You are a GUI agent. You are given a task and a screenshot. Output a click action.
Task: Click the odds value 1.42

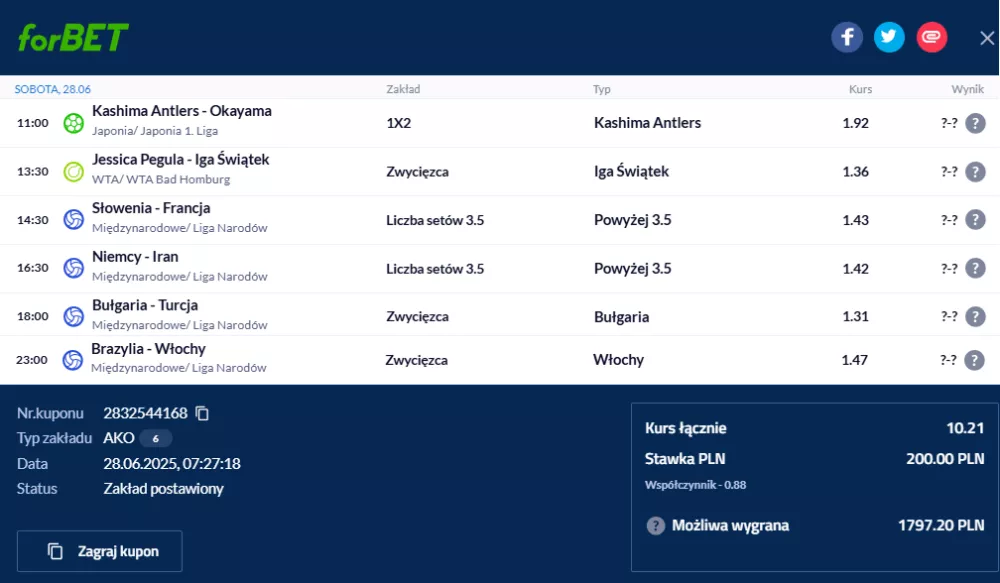[x=855, y=269]
